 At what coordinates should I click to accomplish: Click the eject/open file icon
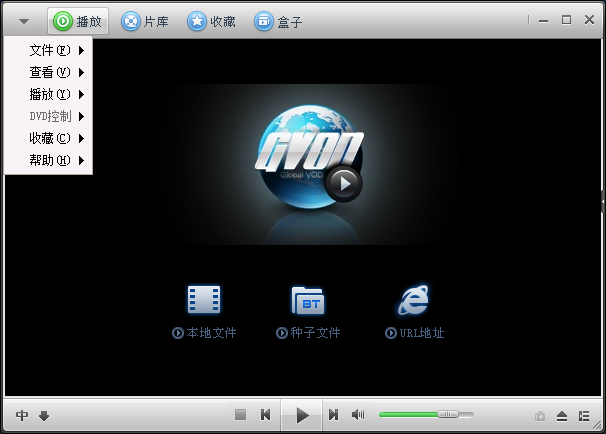coord(562,416)
